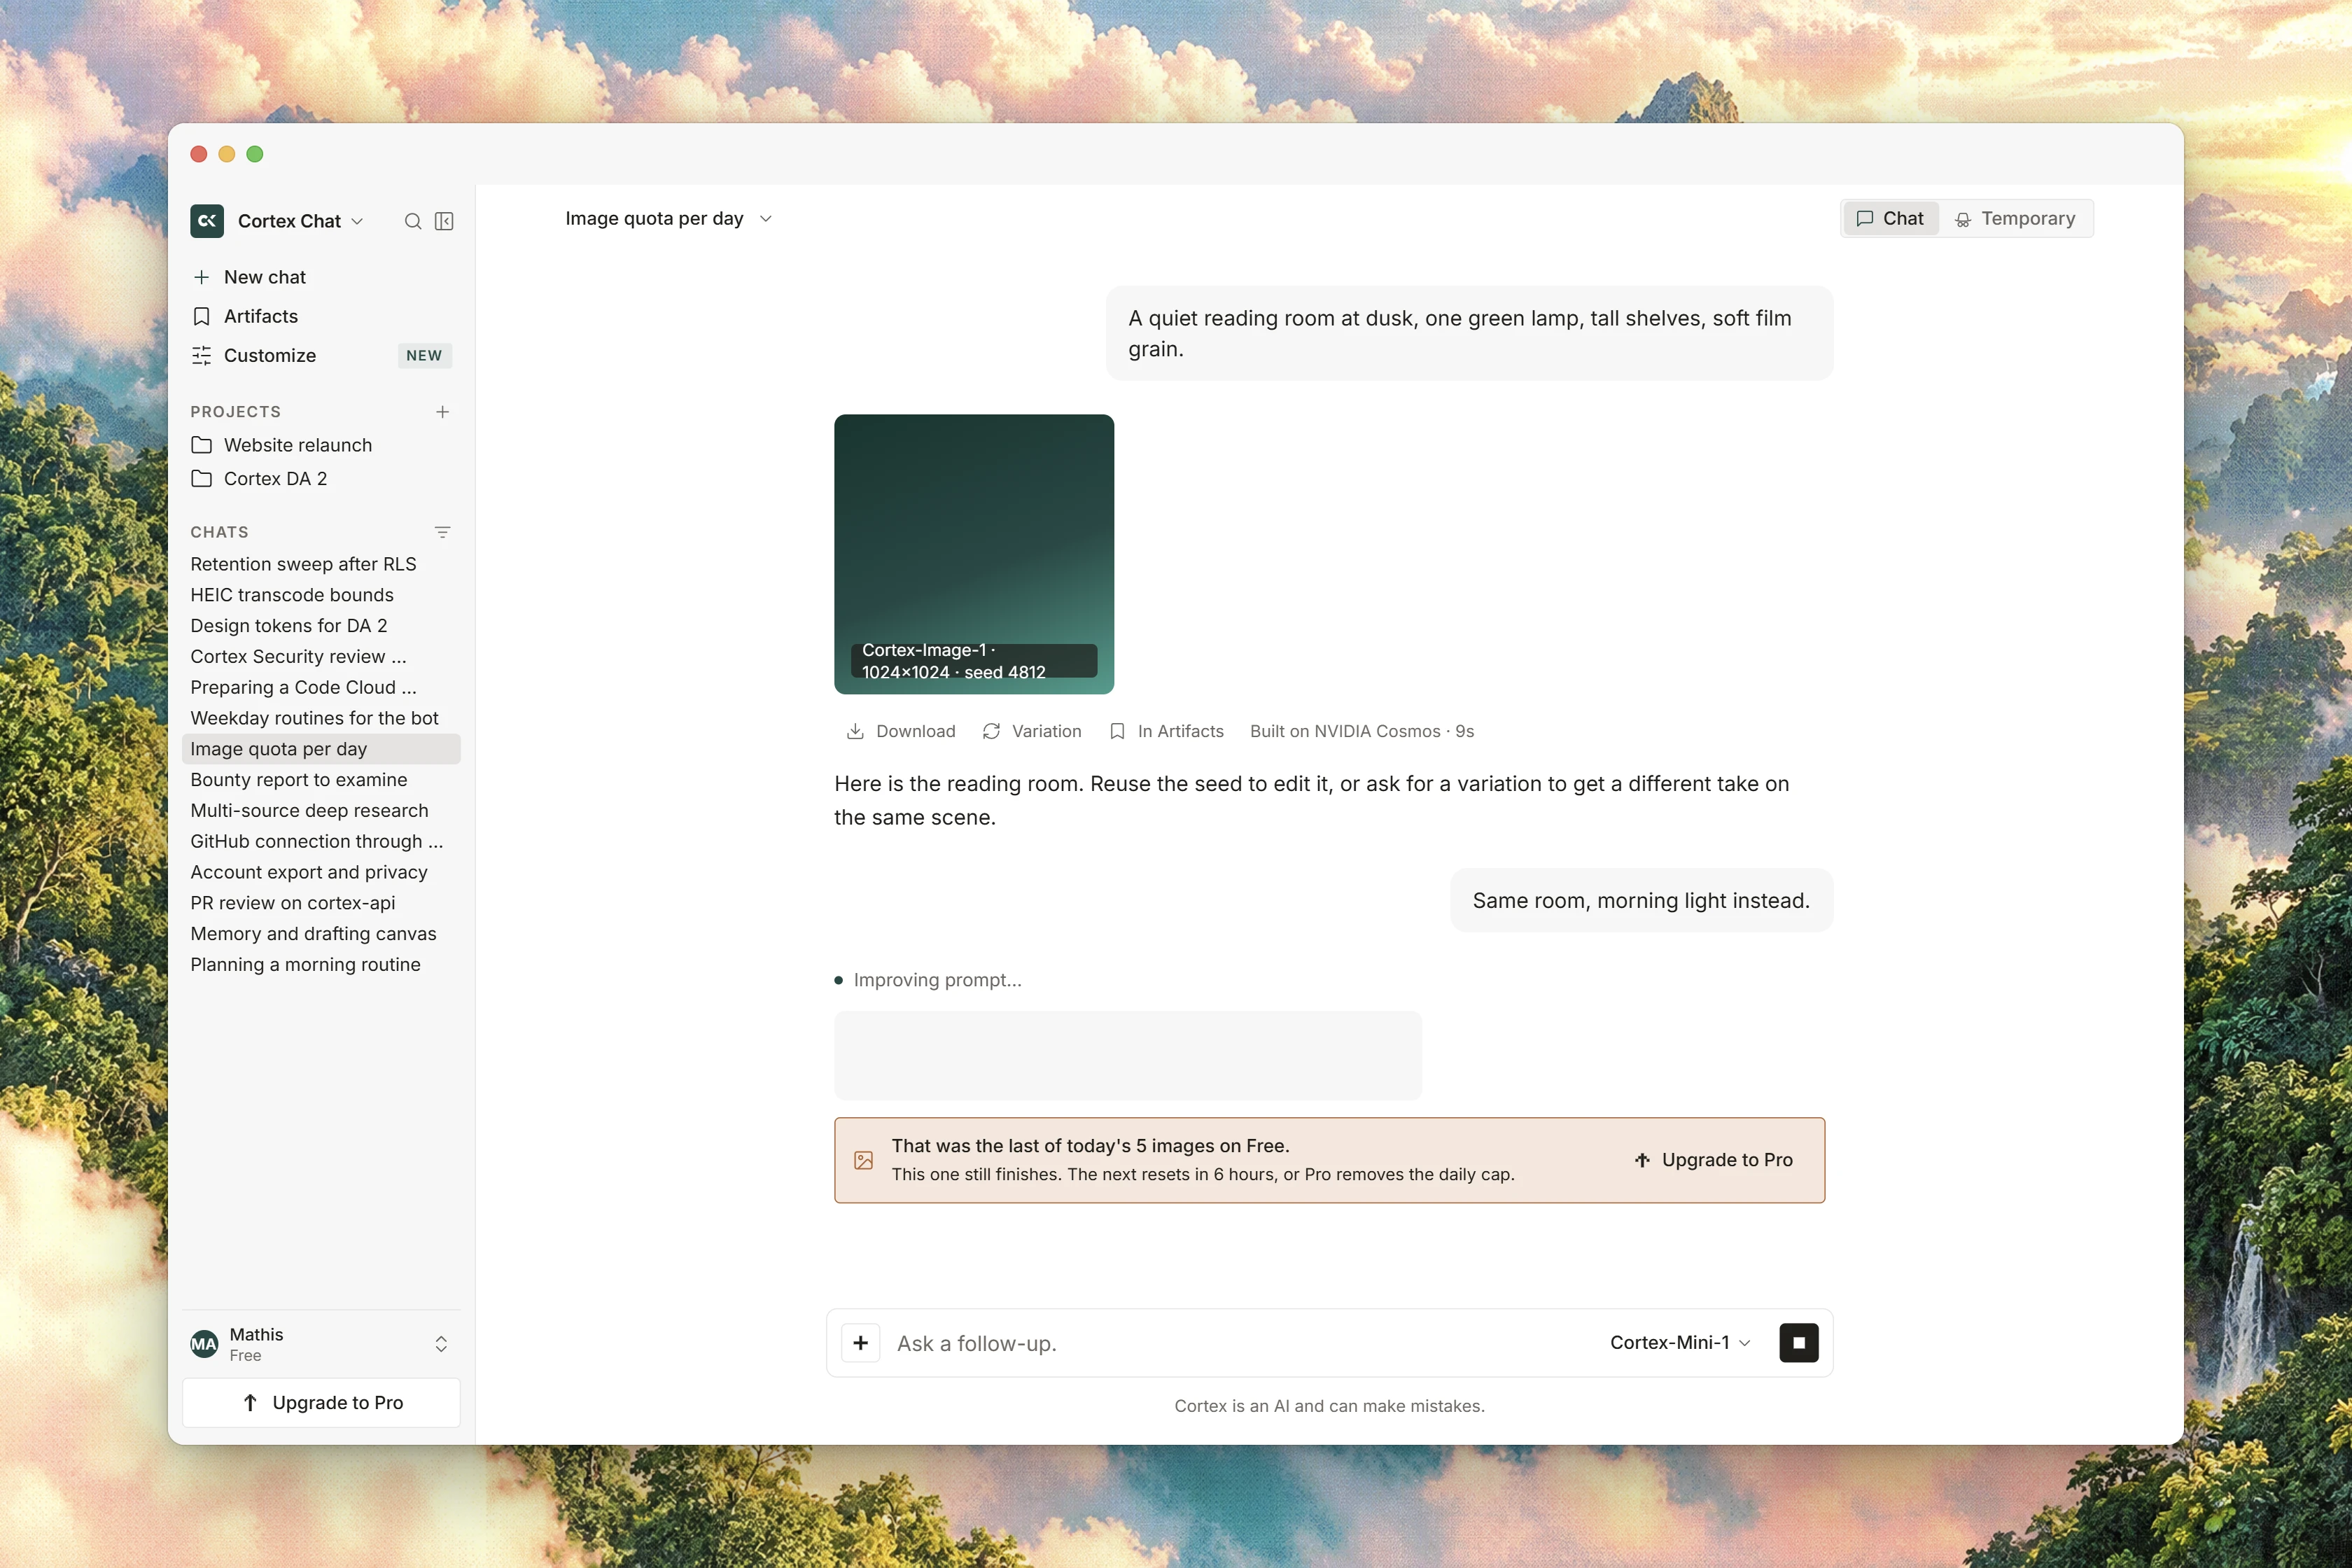Screen dimensions: 2352x1568
Task: Open Memory and drafting canvas chat
Action: click(x=321, y=934)
